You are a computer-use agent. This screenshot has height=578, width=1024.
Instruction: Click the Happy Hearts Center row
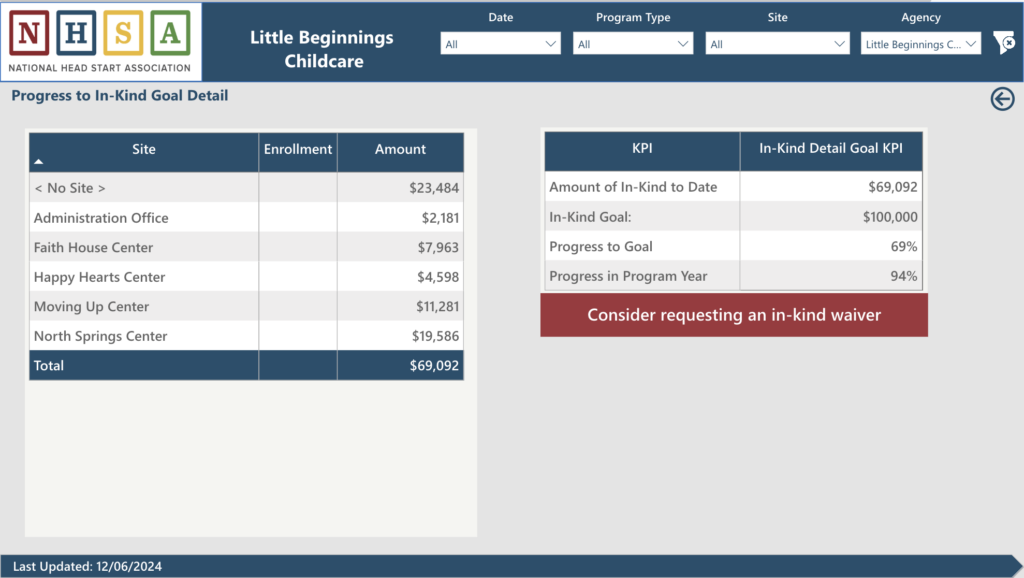99,277
